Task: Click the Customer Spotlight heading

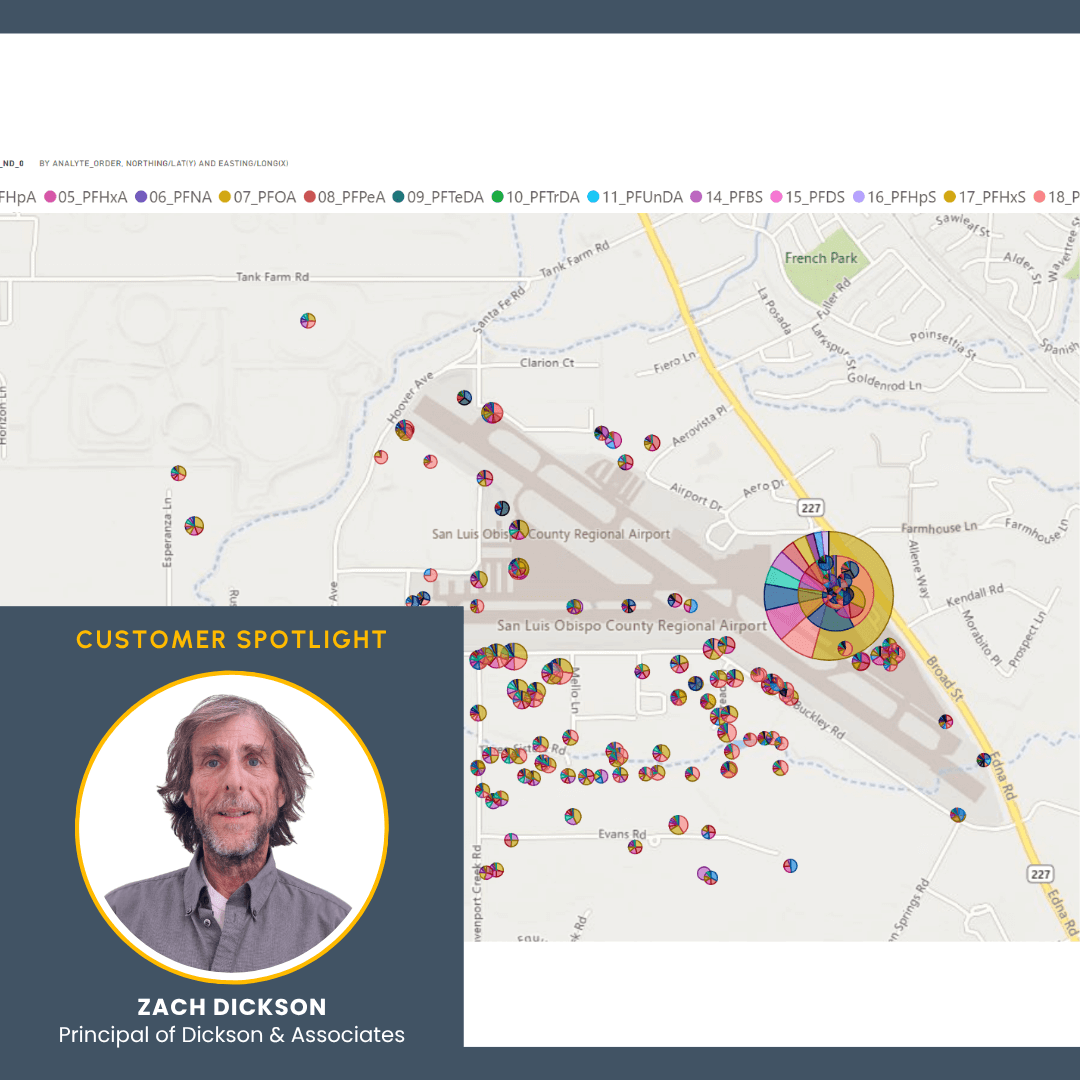Action: (232, 639)
